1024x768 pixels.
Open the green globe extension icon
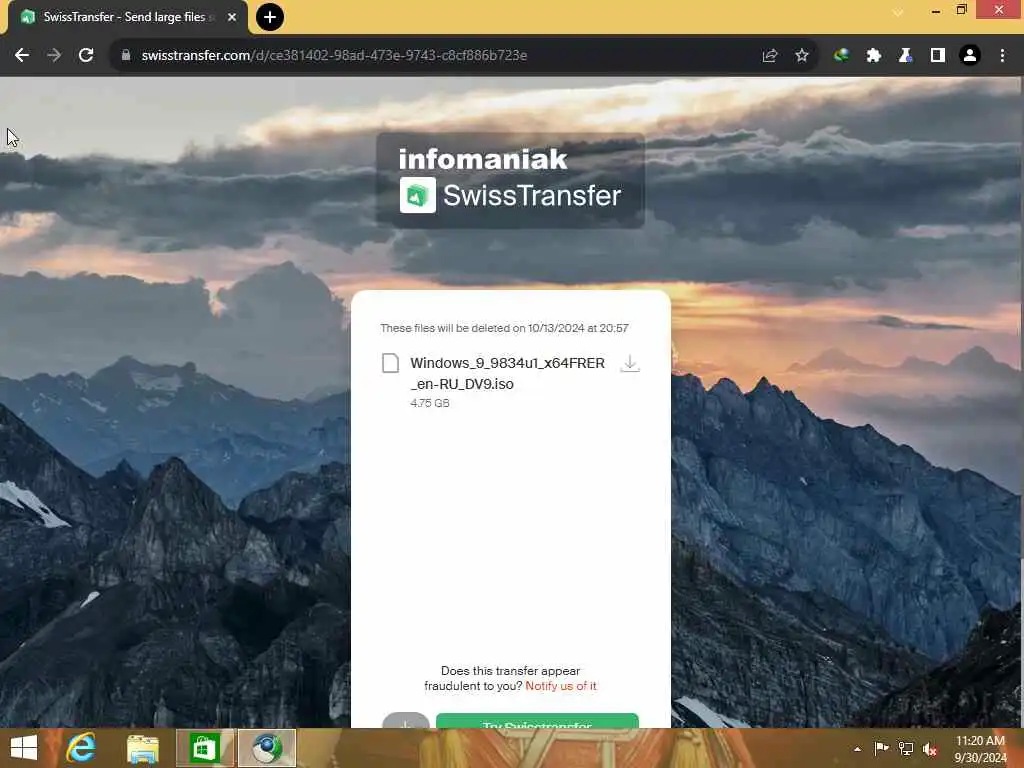(x=841, y=56)
